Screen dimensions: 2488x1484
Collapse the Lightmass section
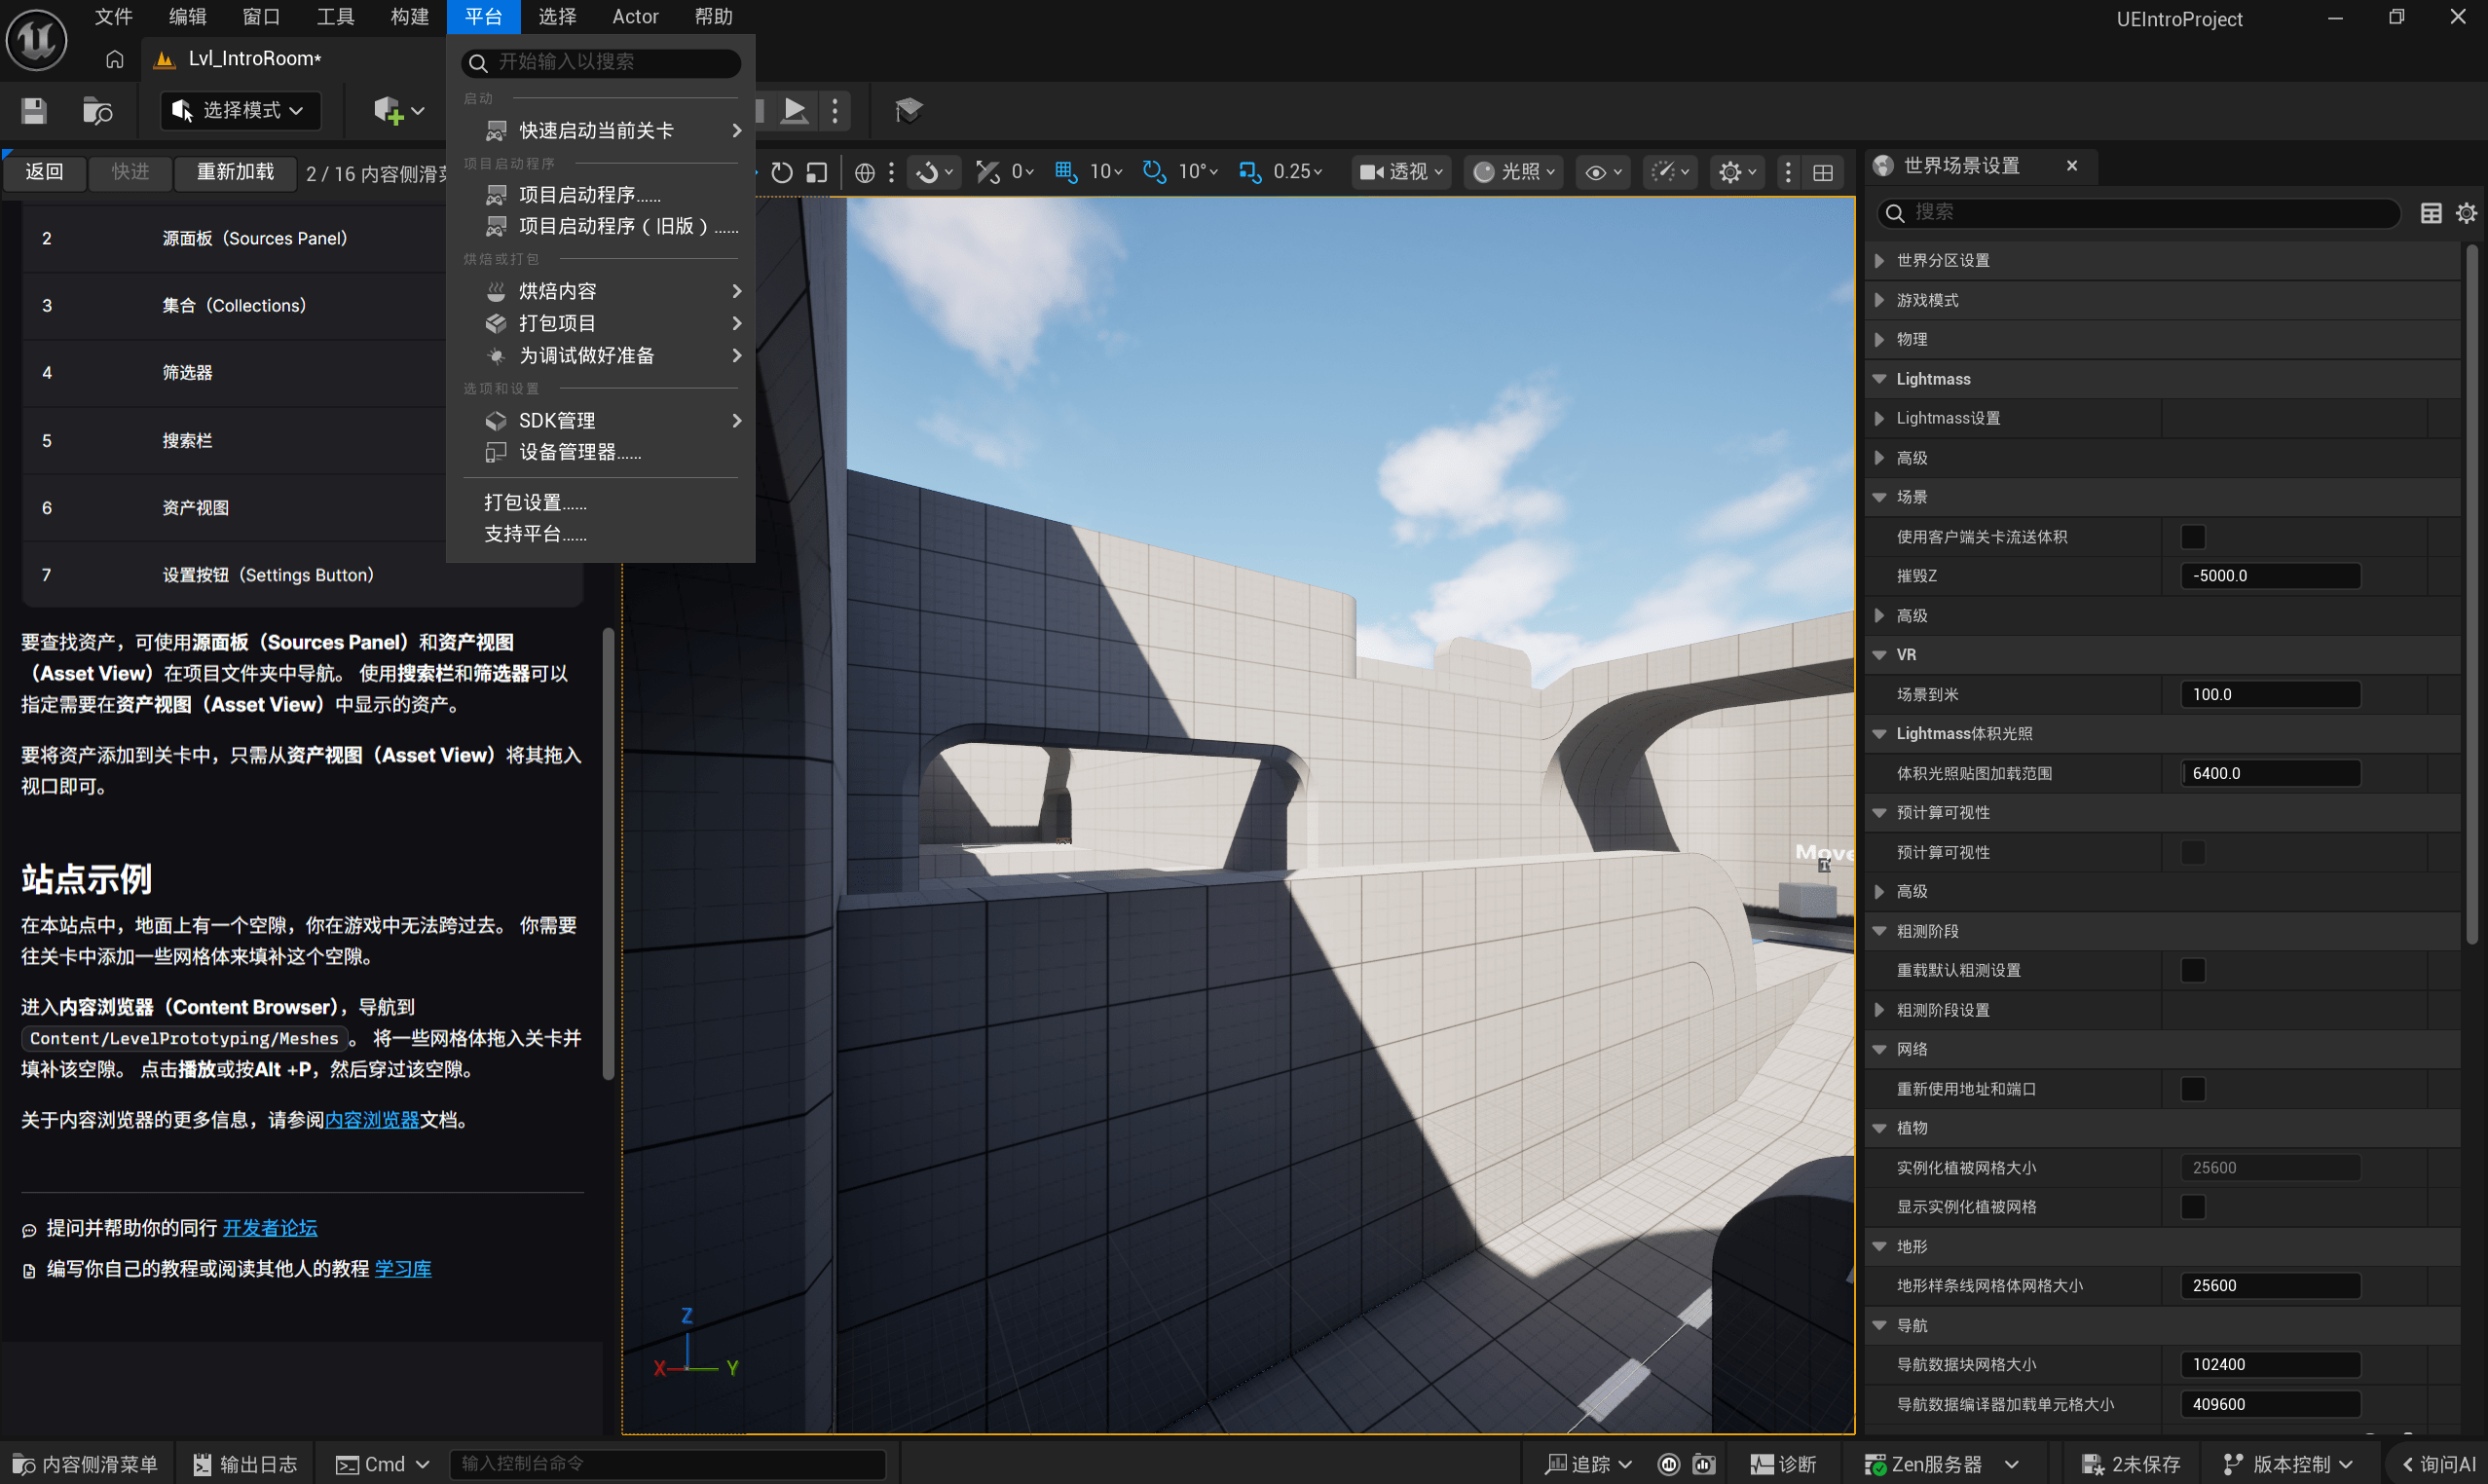(x=1879, y=378)
